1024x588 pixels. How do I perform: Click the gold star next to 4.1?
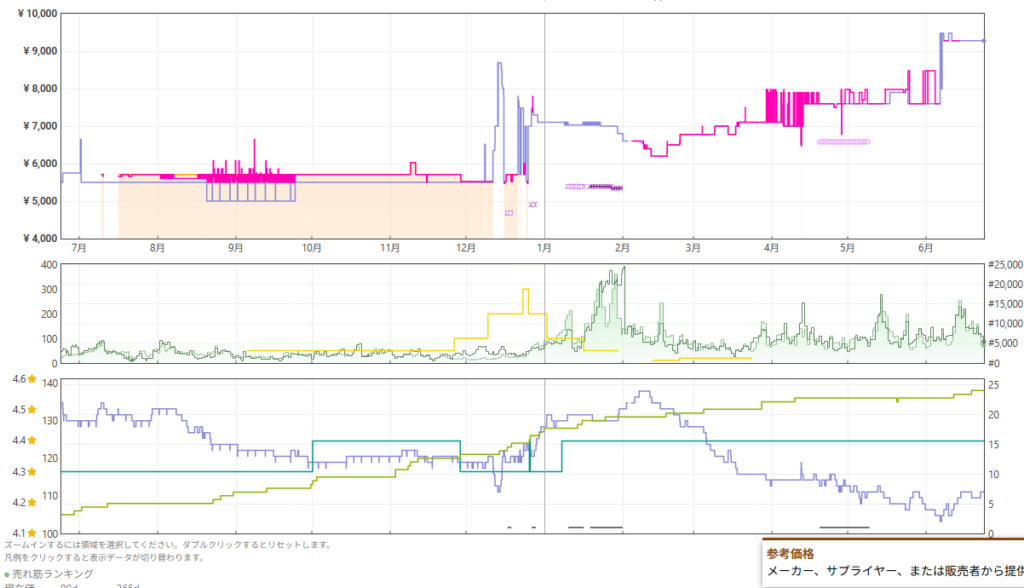(32, 533)
